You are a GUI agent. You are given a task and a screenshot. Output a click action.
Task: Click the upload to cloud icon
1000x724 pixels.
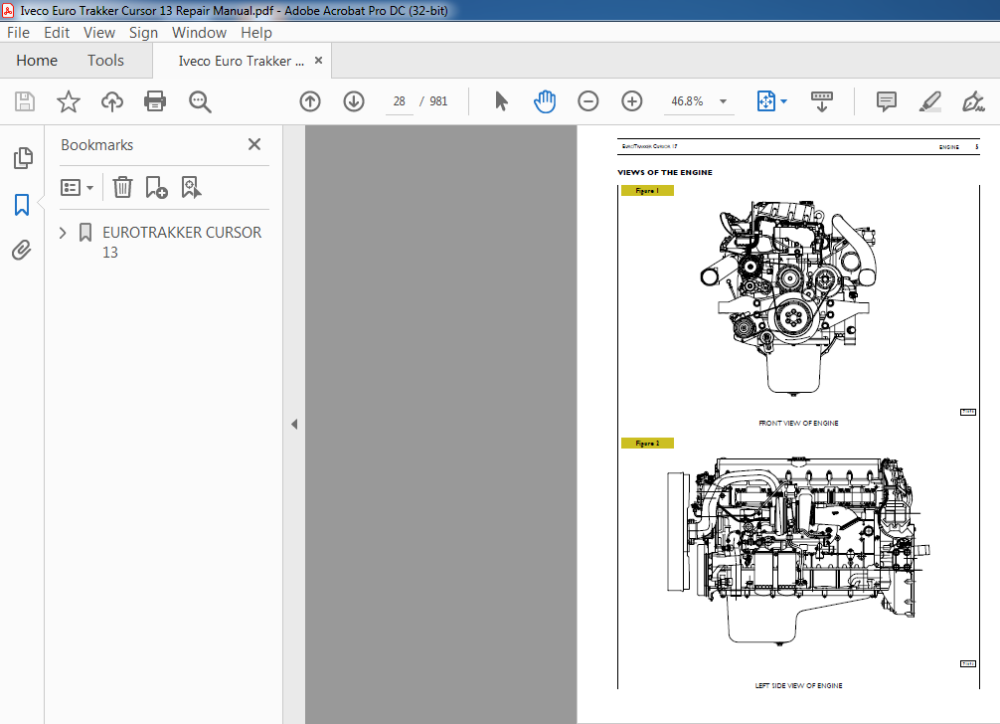click(x=112, y=101)
